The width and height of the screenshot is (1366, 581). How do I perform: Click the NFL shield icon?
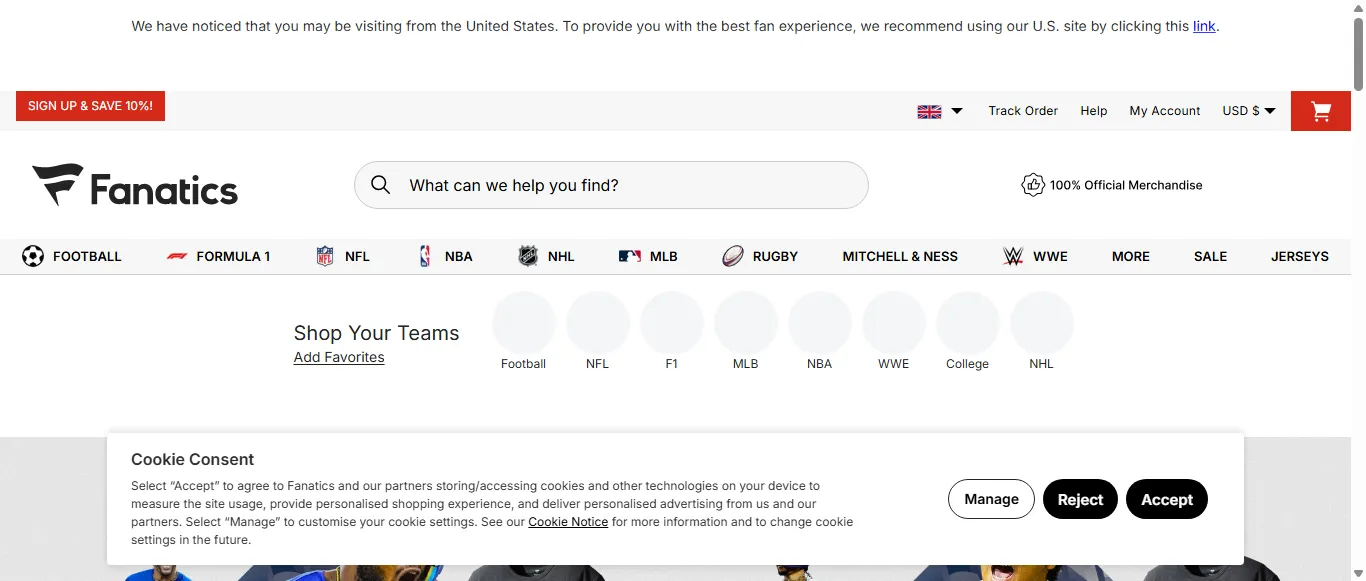point(325,257)
